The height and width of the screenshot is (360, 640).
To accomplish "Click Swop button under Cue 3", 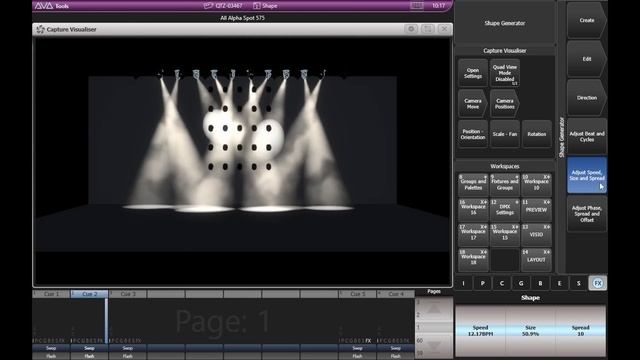I will 128,348.
